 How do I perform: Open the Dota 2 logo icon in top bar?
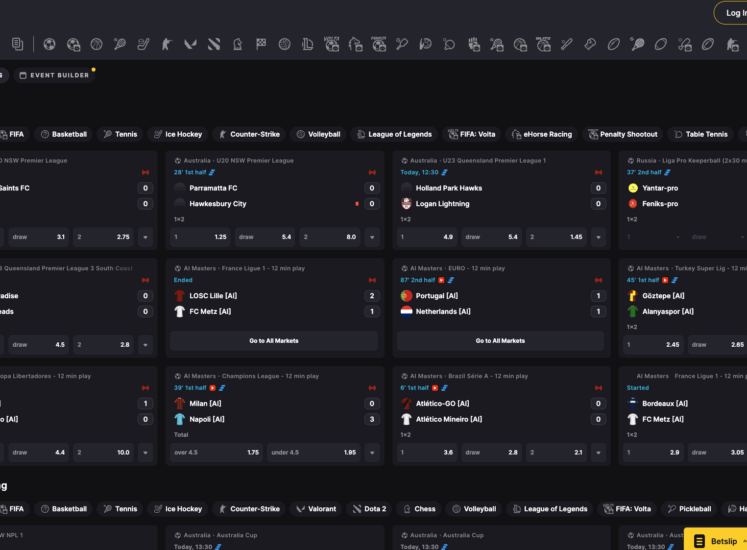point(214,44)
